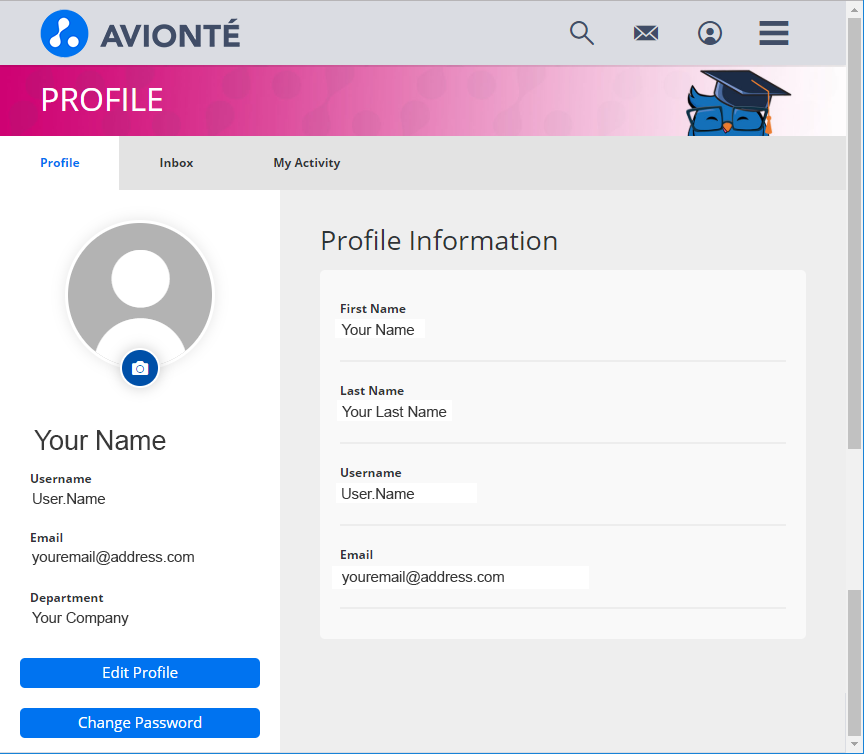Click the profile avatar picture
The width and height of the screenshot is (864, 754).
click(x=140, y=295)
